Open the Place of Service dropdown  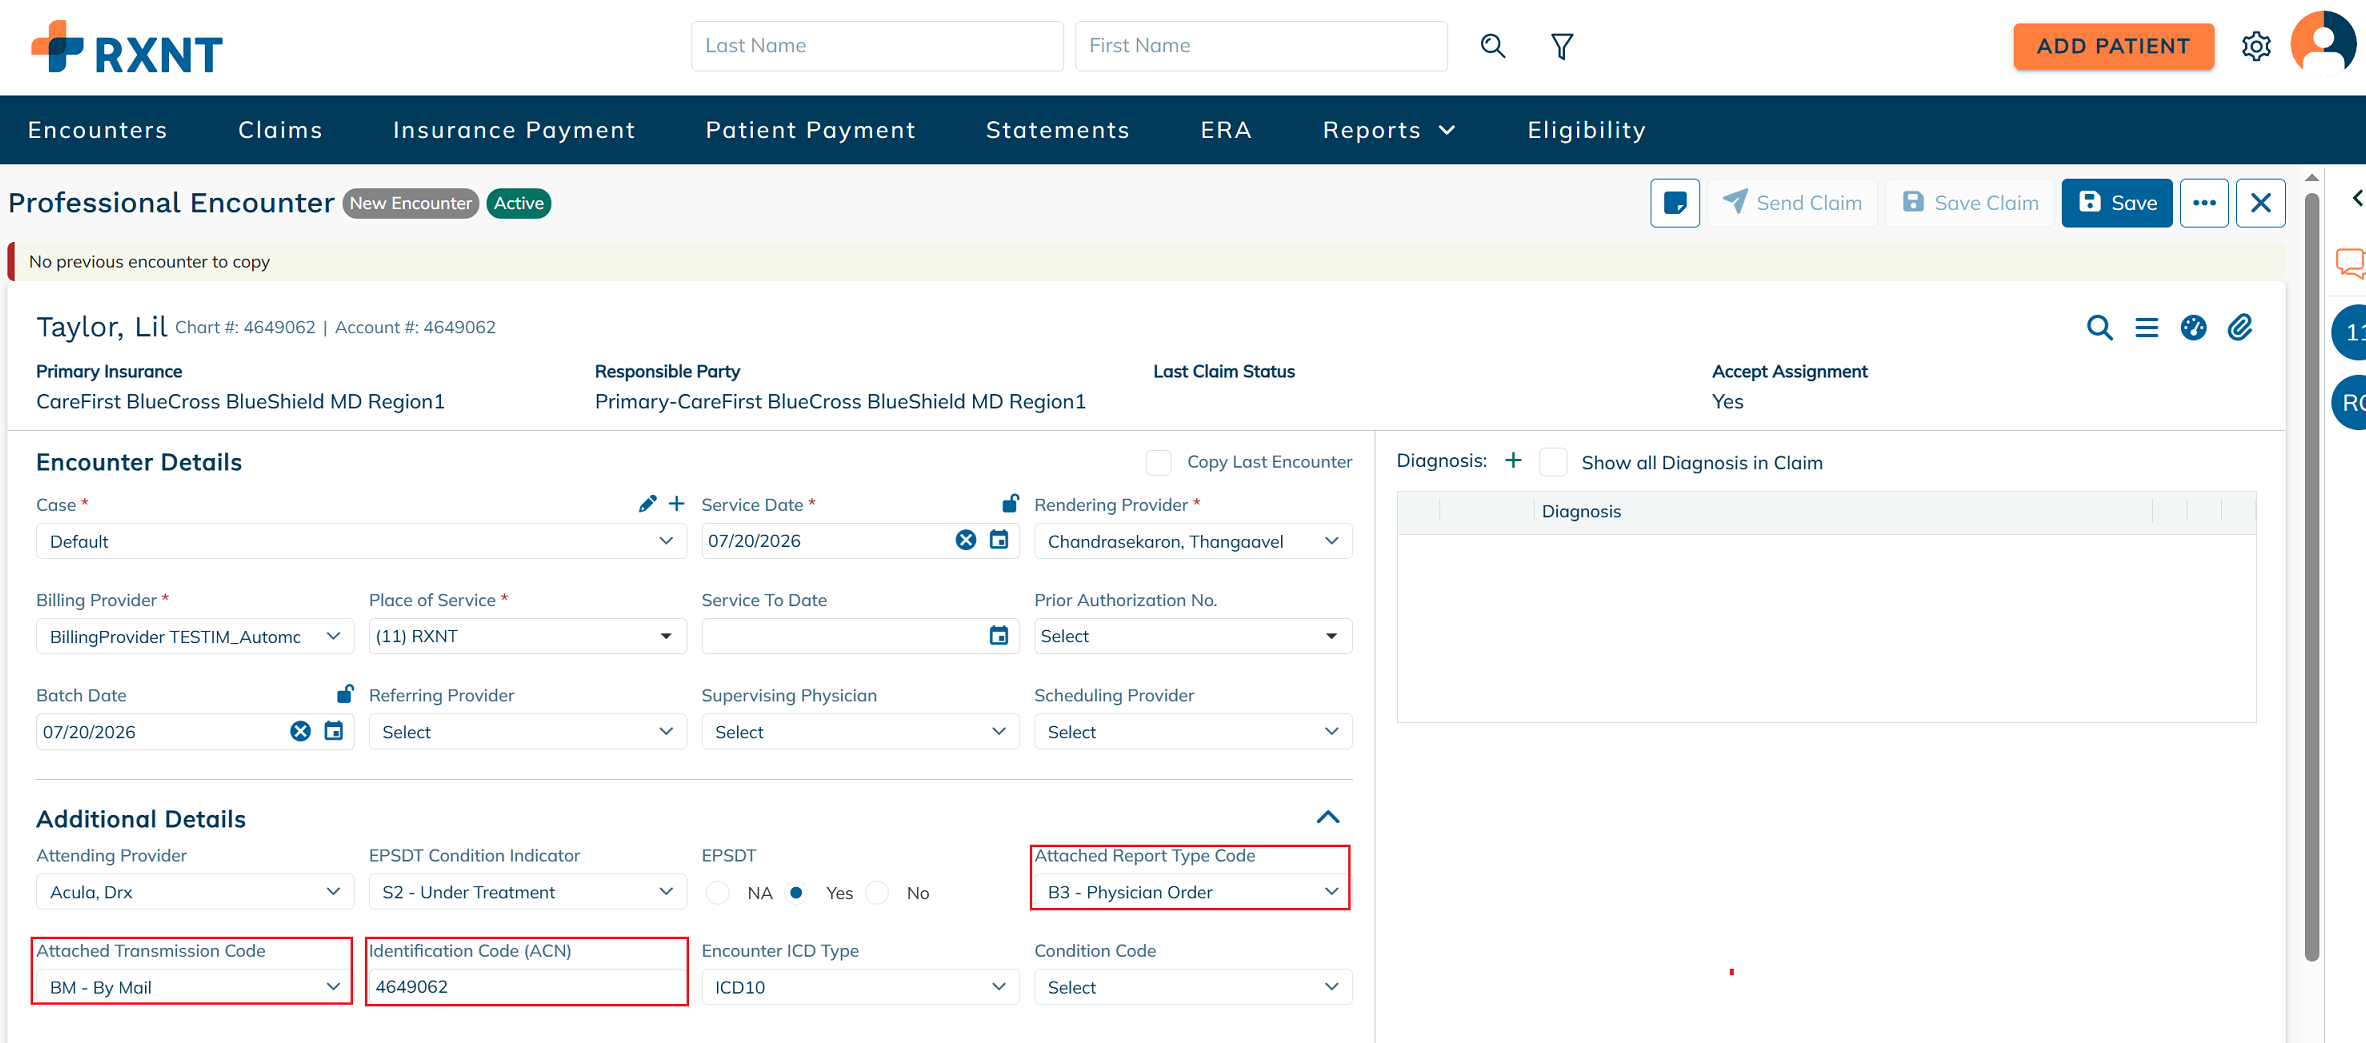coord(527,637)
